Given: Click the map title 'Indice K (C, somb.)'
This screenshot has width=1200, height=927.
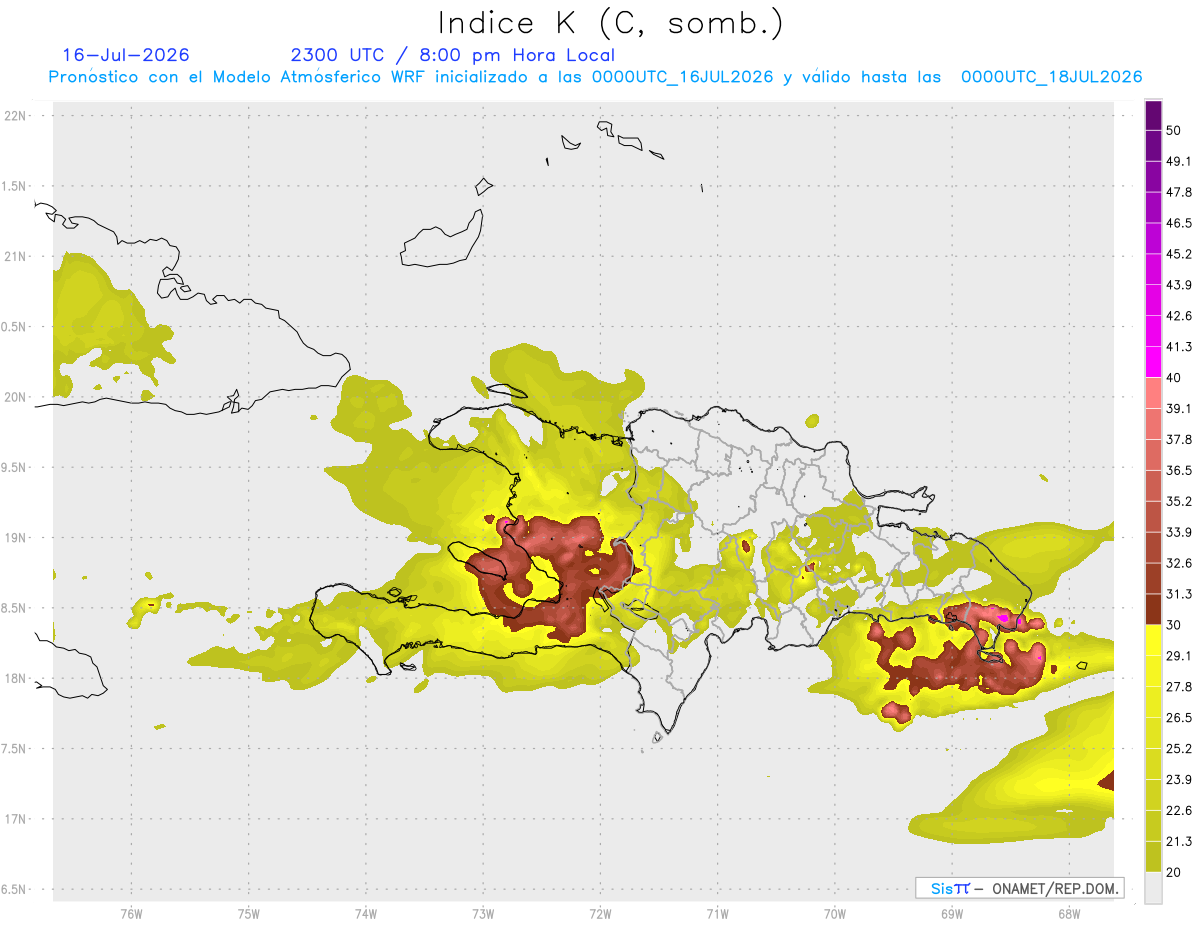Looking at the screenshot, I should (x=610, y=22).
